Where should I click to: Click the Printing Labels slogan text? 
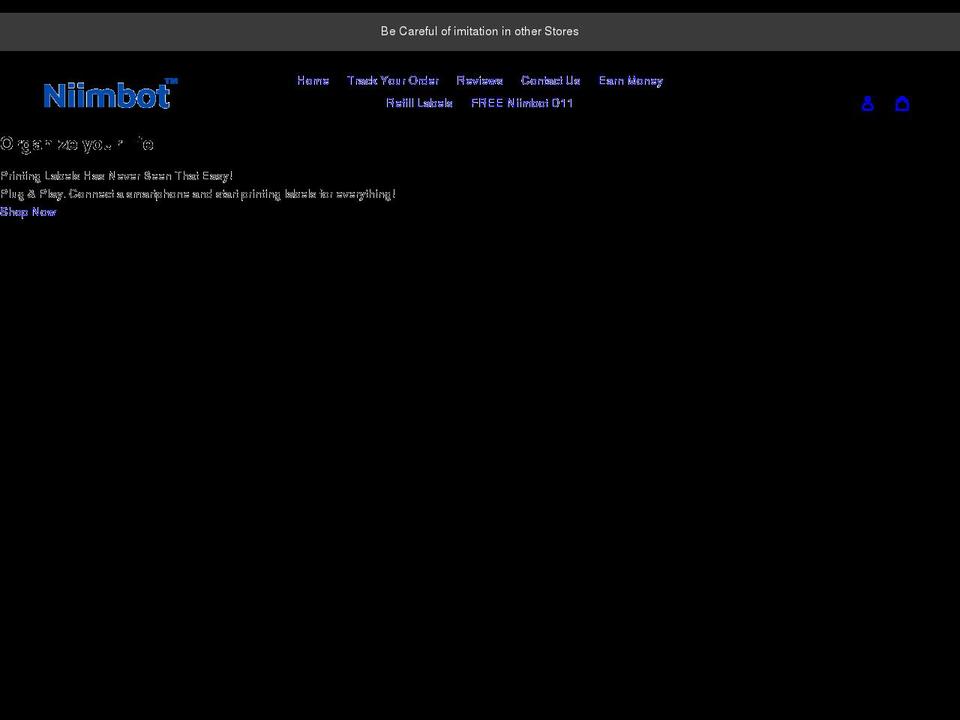(116, 175)
